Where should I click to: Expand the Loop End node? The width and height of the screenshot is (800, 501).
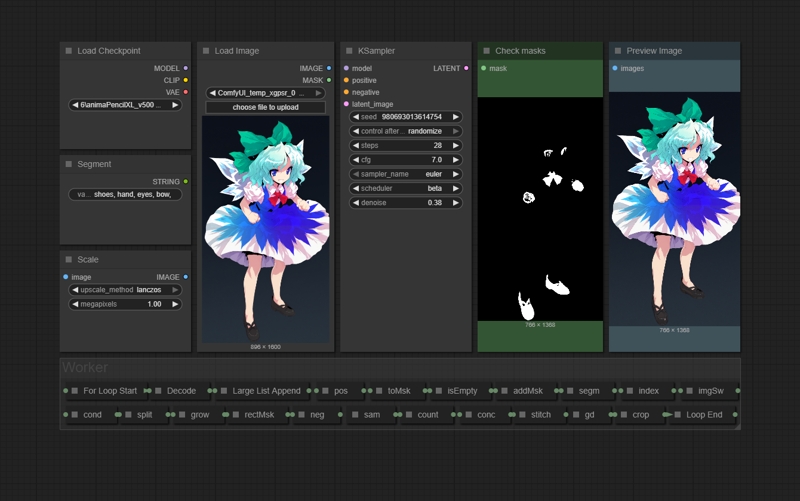(678, 415)
